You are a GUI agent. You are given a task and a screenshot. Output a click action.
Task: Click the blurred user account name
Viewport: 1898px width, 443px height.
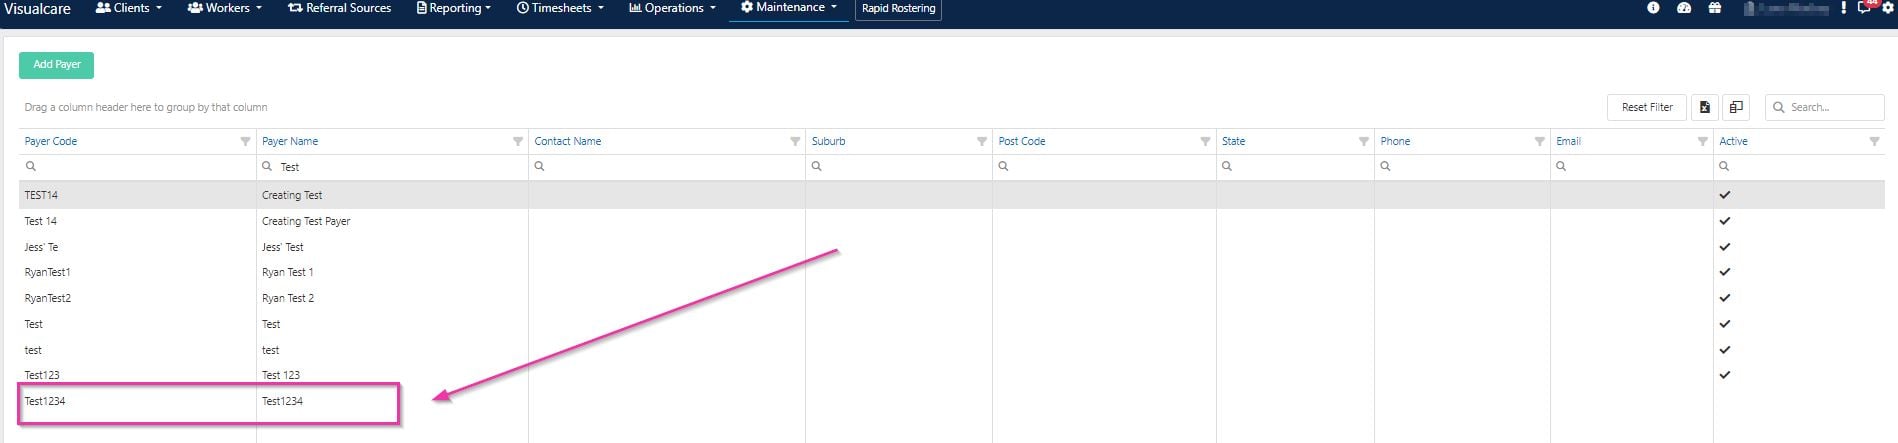[x=1789, y=8]
